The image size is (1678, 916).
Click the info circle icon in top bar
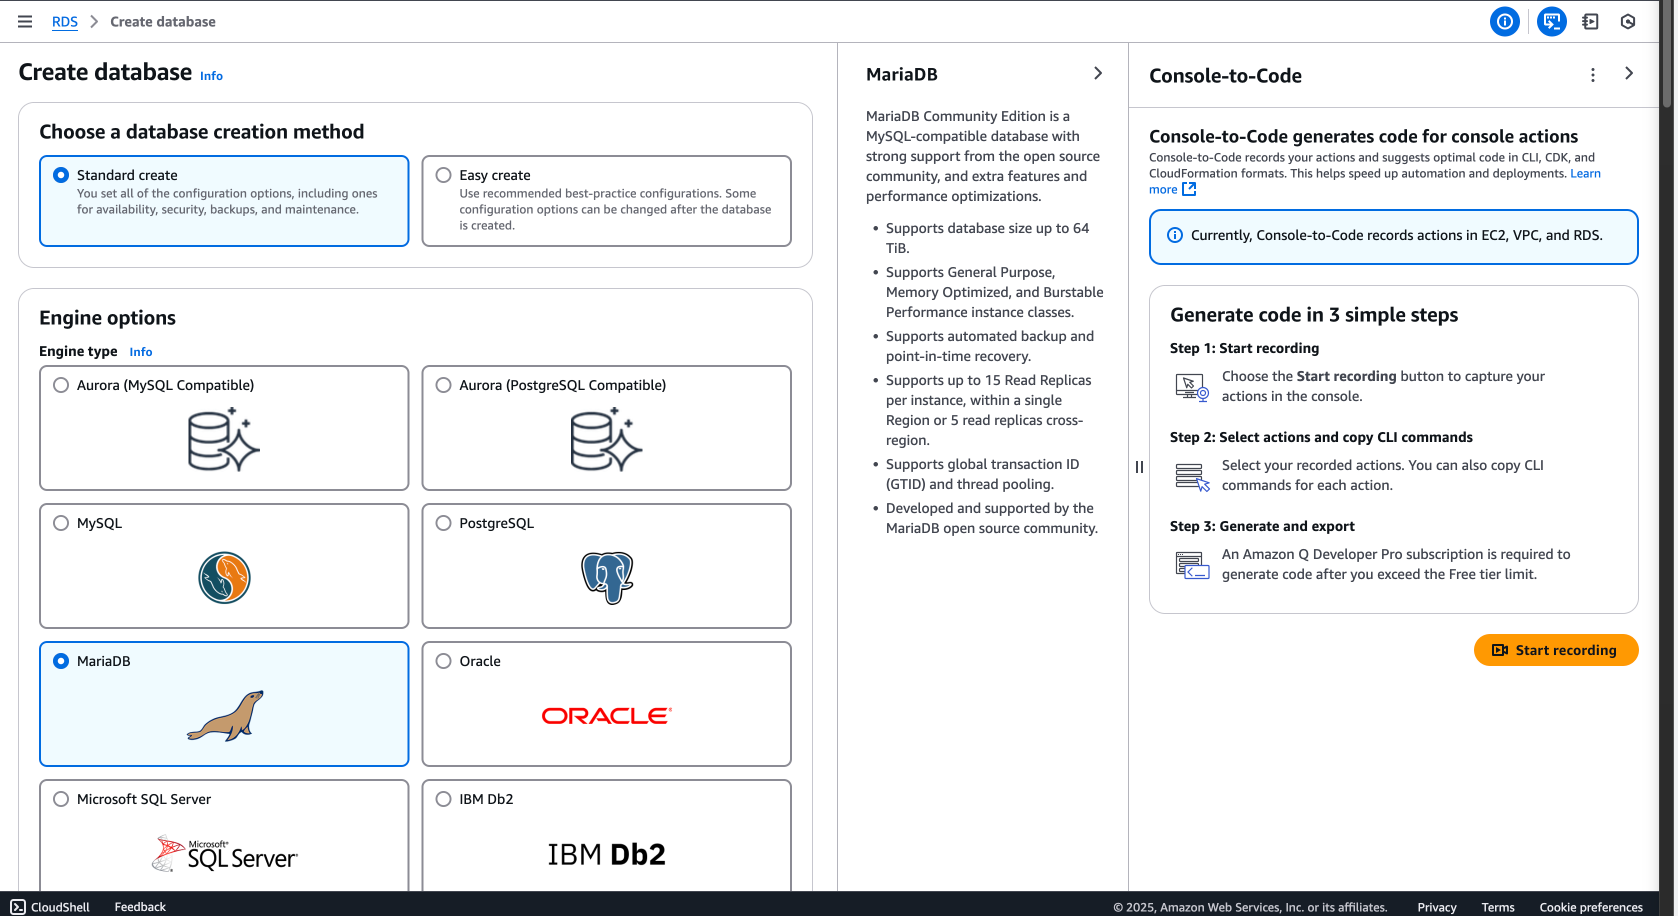click(1504, 21)
